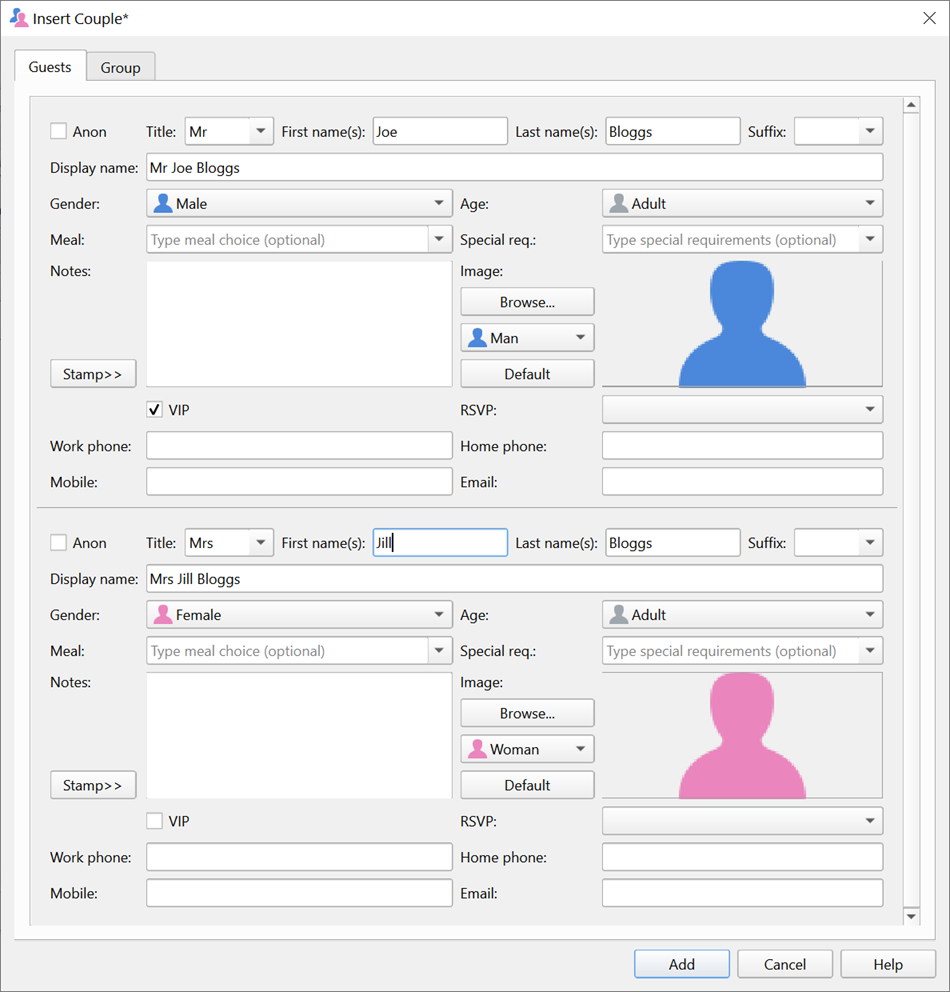
Task: Switch to the Group tab
Action: click(x=120, y=67)
